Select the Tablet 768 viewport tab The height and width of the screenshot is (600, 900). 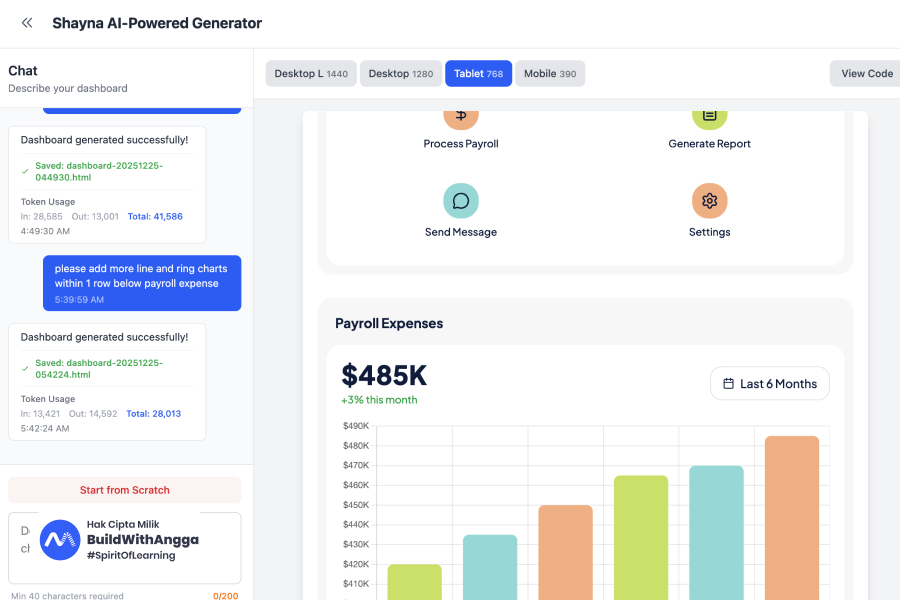[478, 74]
